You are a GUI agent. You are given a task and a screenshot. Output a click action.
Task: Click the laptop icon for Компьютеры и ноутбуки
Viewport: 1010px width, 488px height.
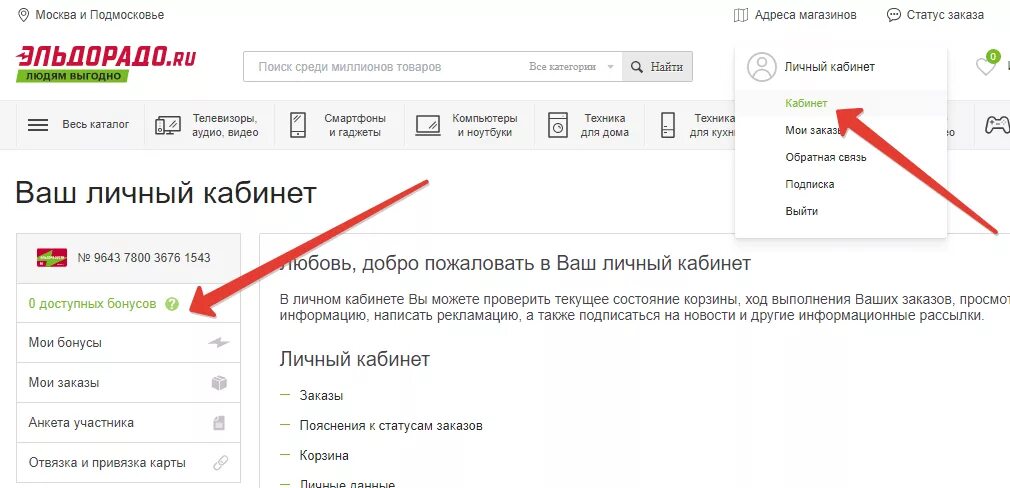click(428, 125)
